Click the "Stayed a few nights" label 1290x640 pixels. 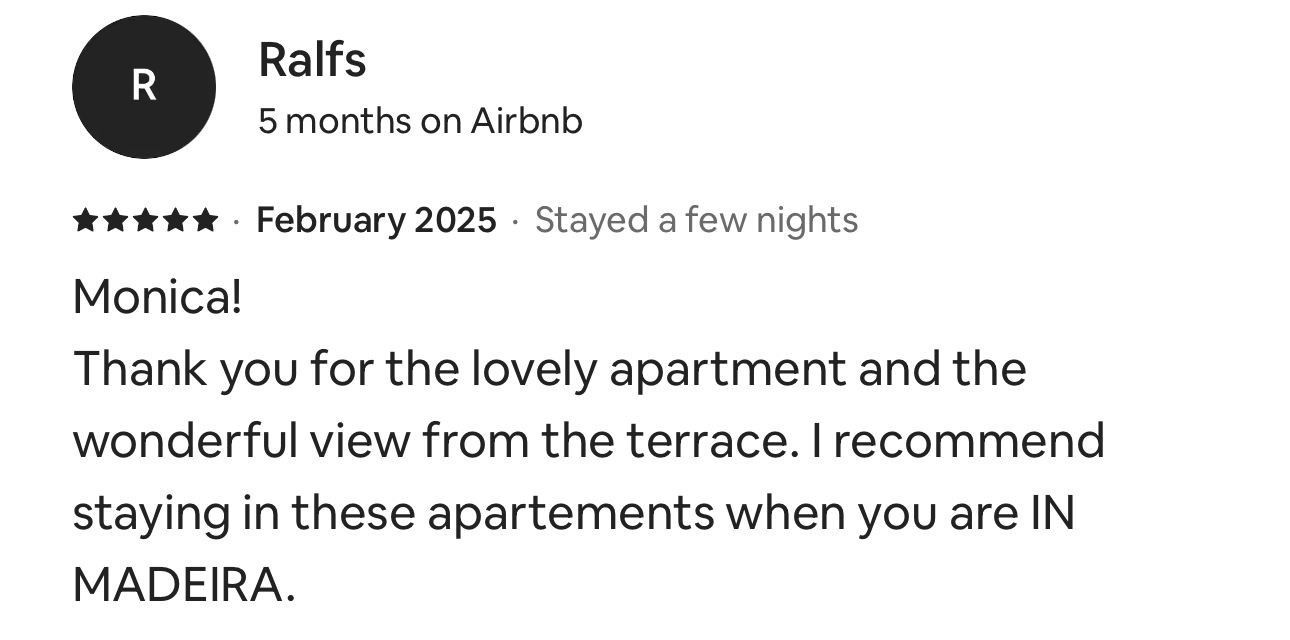(x=696, y=220)
